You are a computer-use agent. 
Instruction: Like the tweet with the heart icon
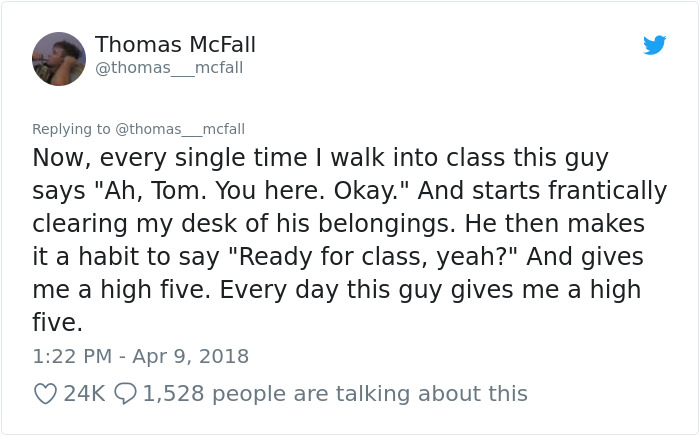pos(45,394)
